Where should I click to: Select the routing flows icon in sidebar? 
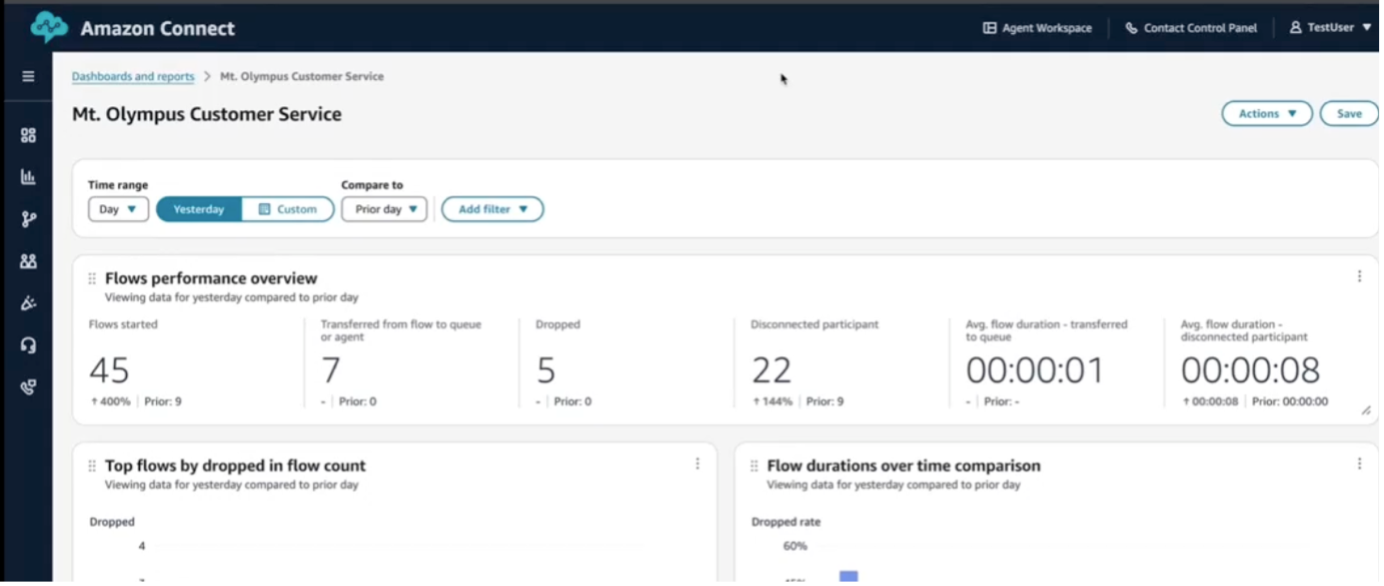[27, 218]
